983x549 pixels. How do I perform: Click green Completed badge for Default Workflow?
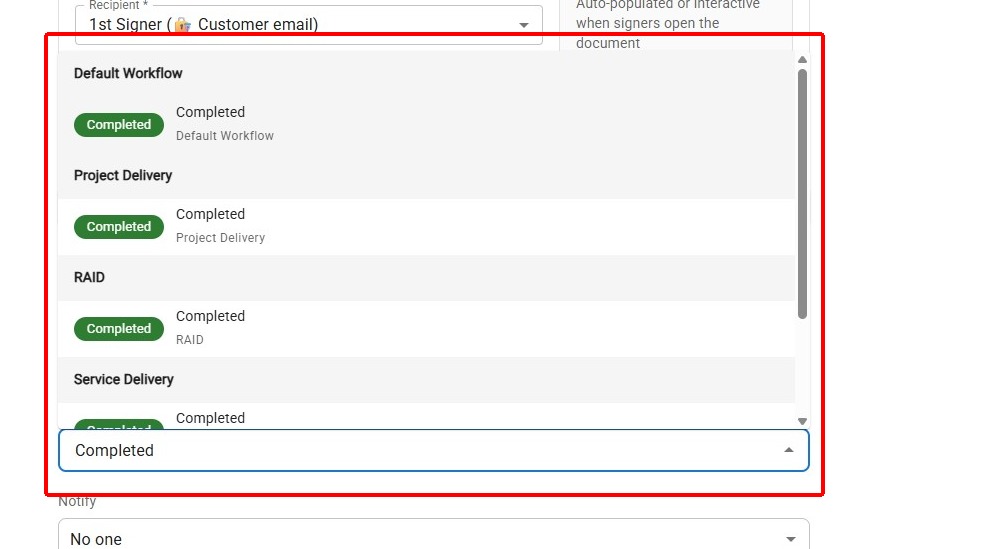click(x=118, y=125)
